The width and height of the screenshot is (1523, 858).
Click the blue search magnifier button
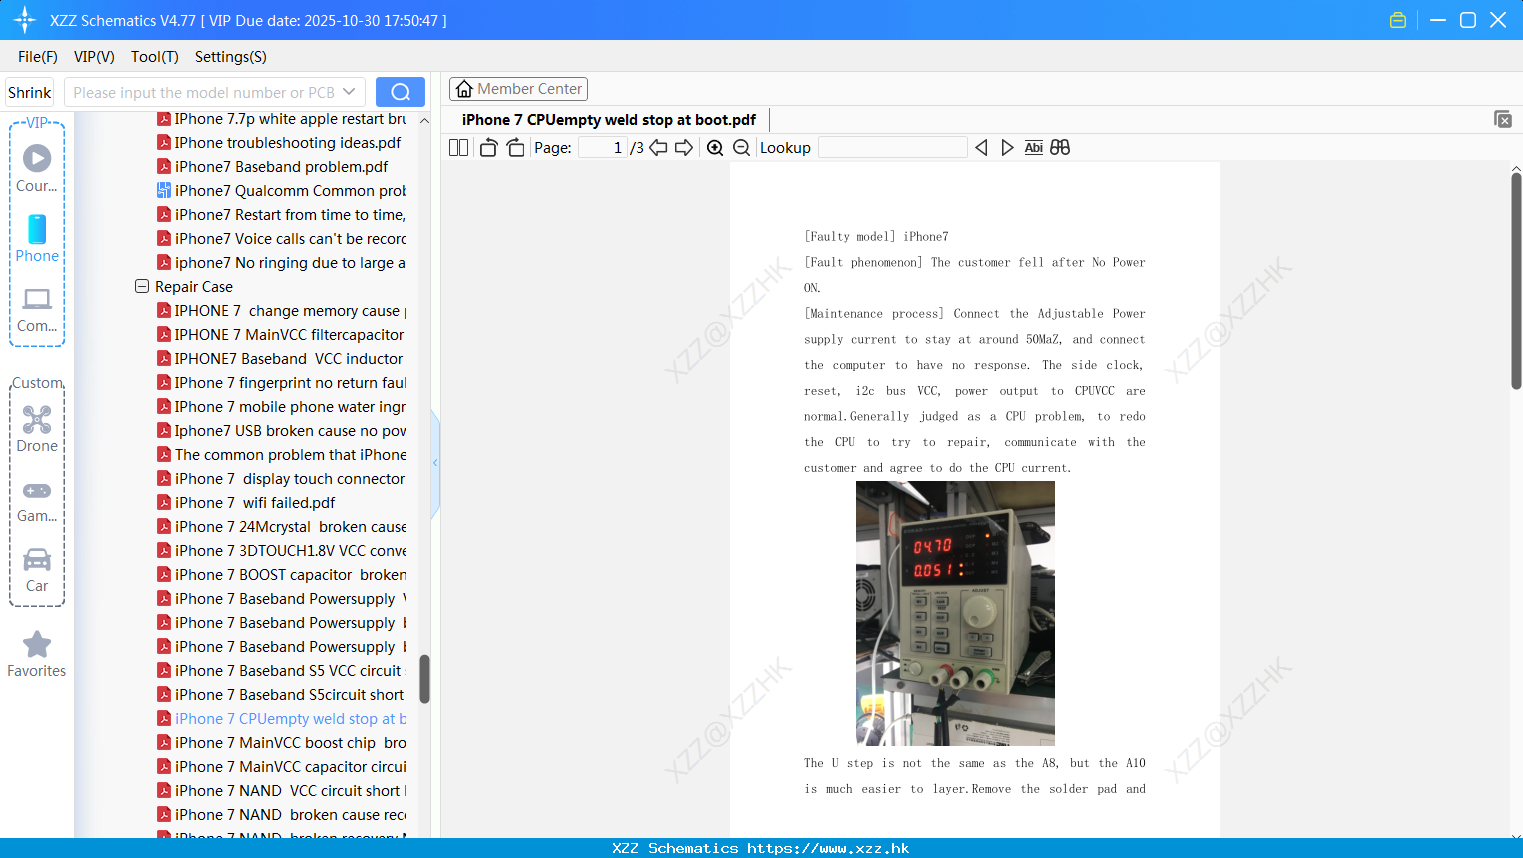[x=400, y=92]
